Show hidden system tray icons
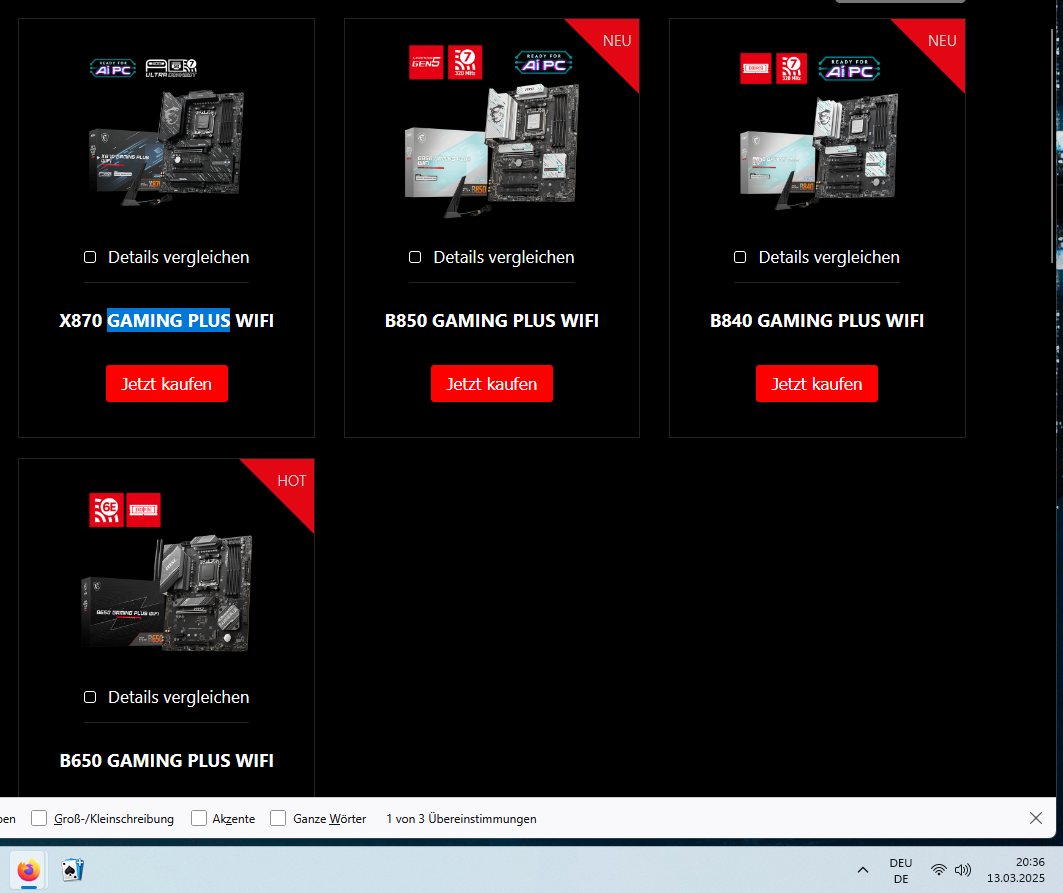This screenshot has height=893, width=1063. click(x=862, y=870)
